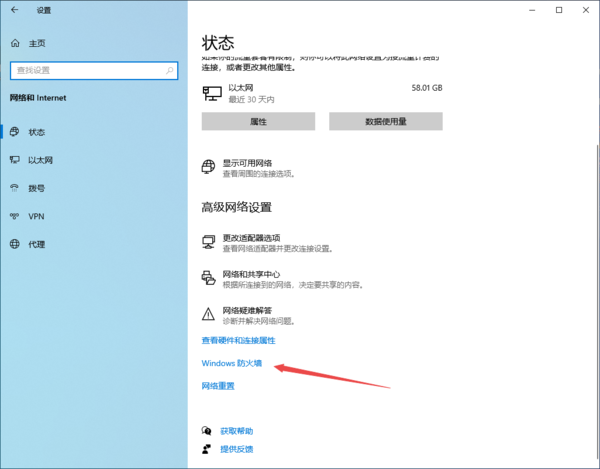Image resolution: width=600 pixels, height=469 pixels.
Task: Click the 网络和 Internet section label
Action: coord(38,98)
